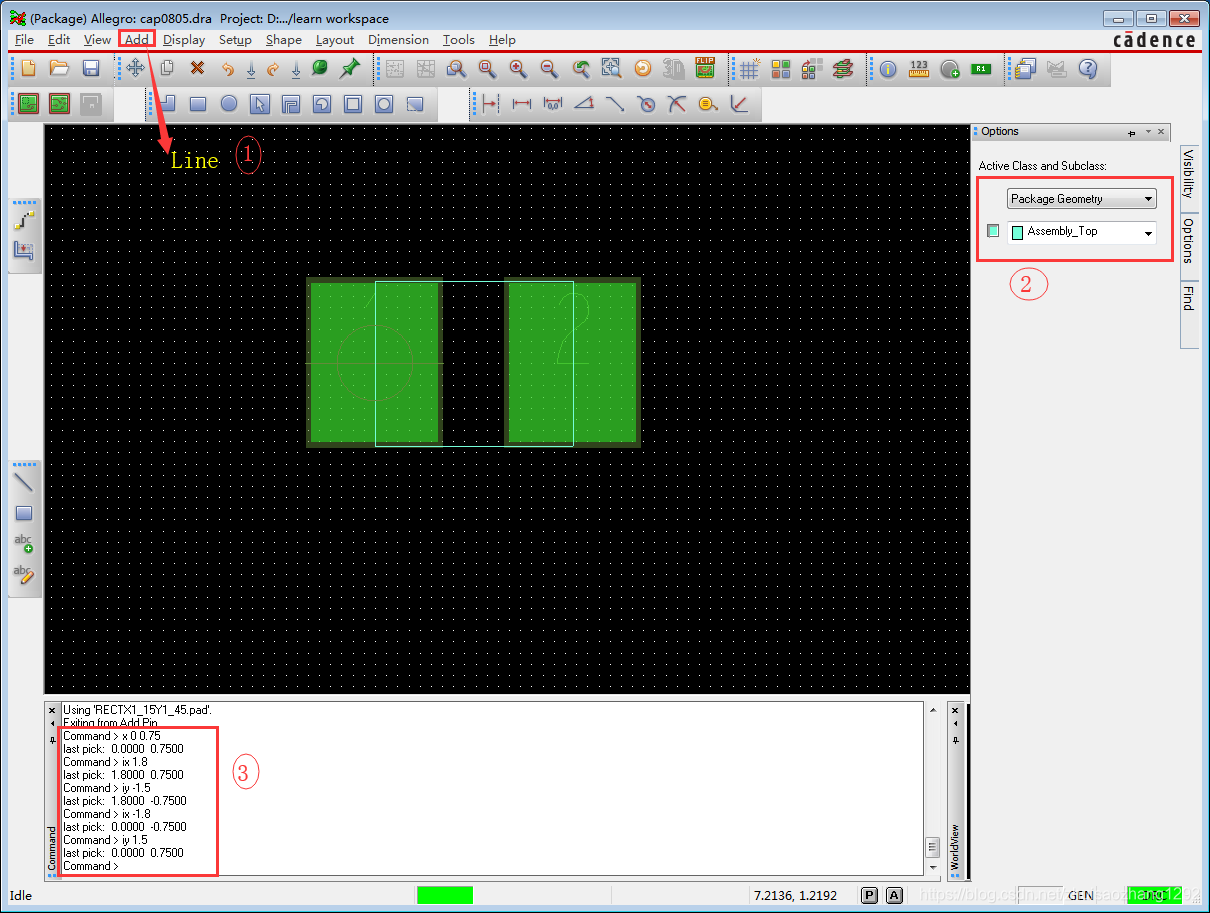Click the green pushpin Fix icon
Image resolution: width=1210 pixels, height=913 pixels.
(350, 68)
